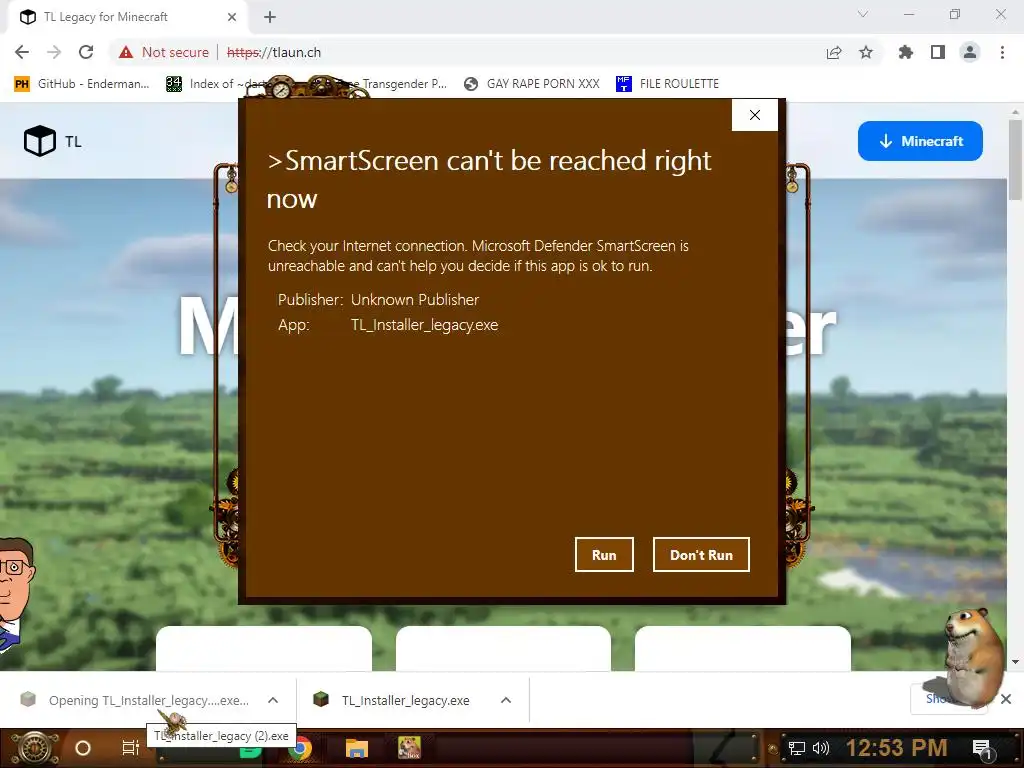This screenshot has width=1024, height=768.
Task: Click the Not secure warning icon
Action: pos(126,52)
